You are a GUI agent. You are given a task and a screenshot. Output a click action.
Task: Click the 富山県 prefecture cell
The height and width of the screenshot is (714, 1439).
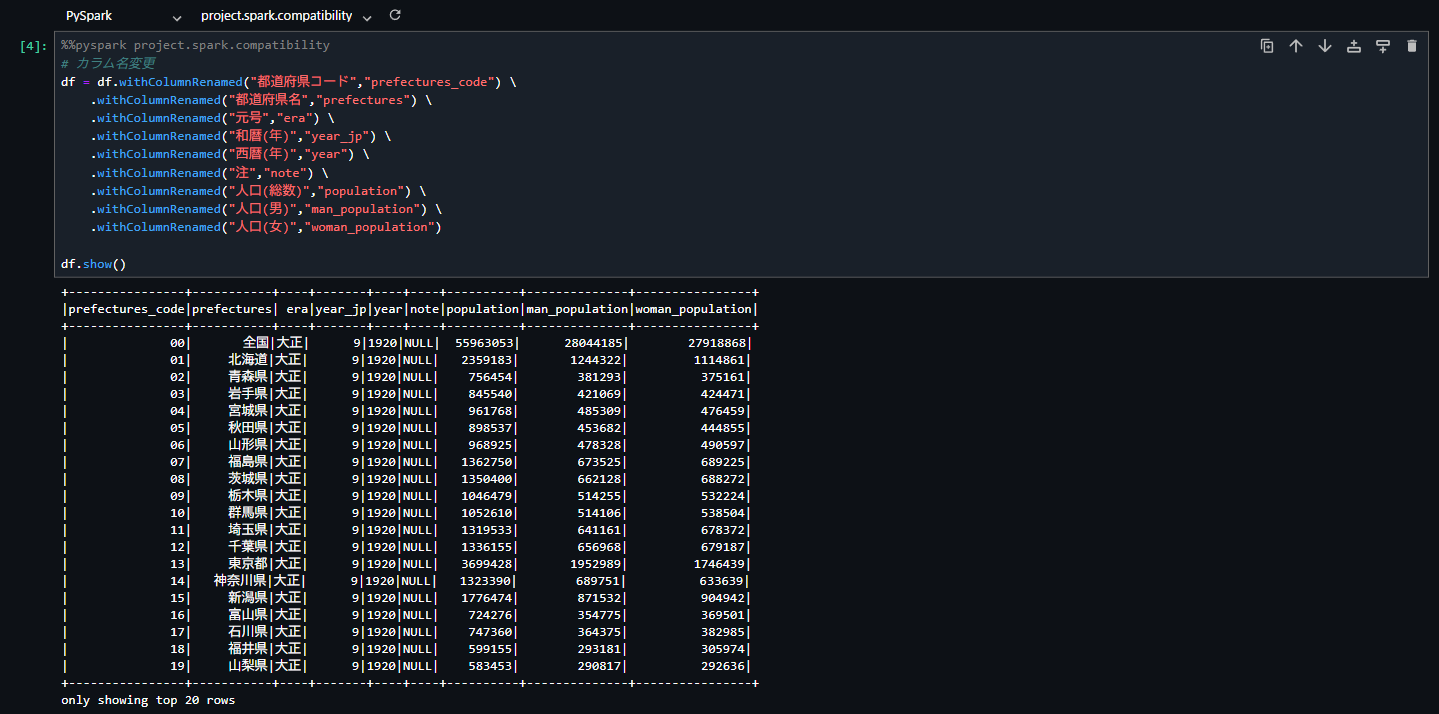click(x=248, y=615)
